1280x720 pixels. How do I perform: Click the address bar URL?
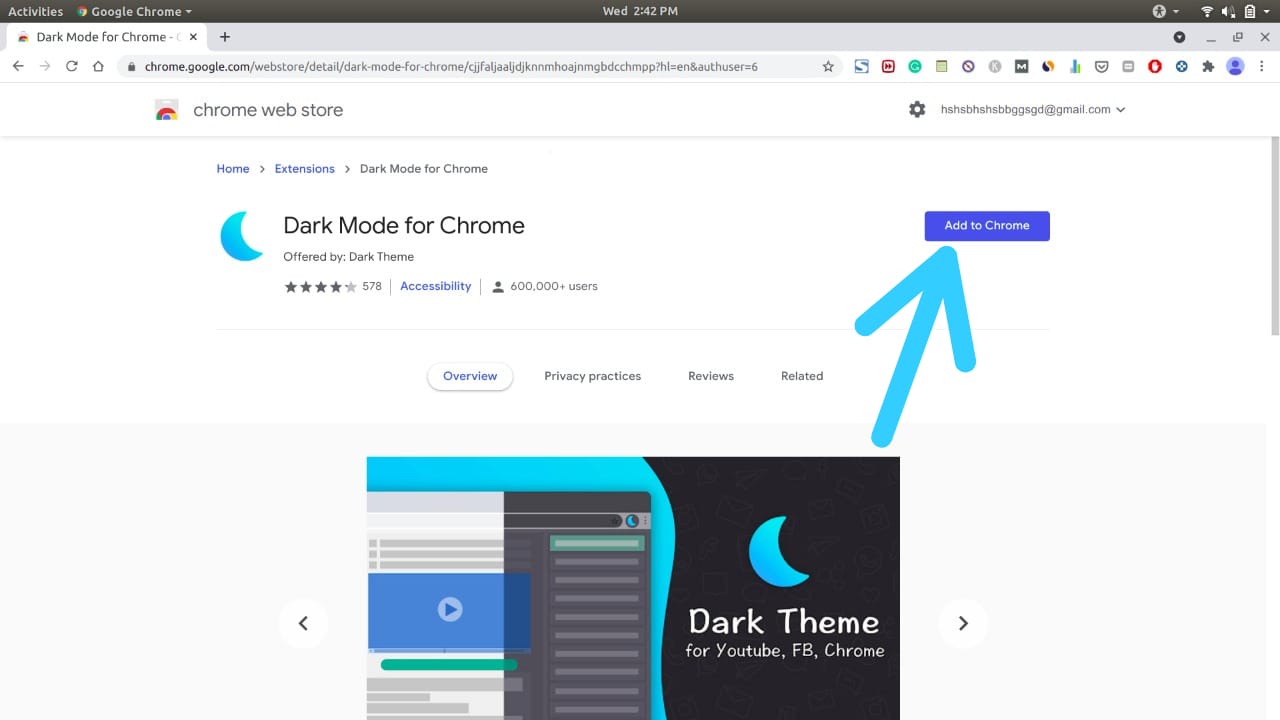coord(451,67)
